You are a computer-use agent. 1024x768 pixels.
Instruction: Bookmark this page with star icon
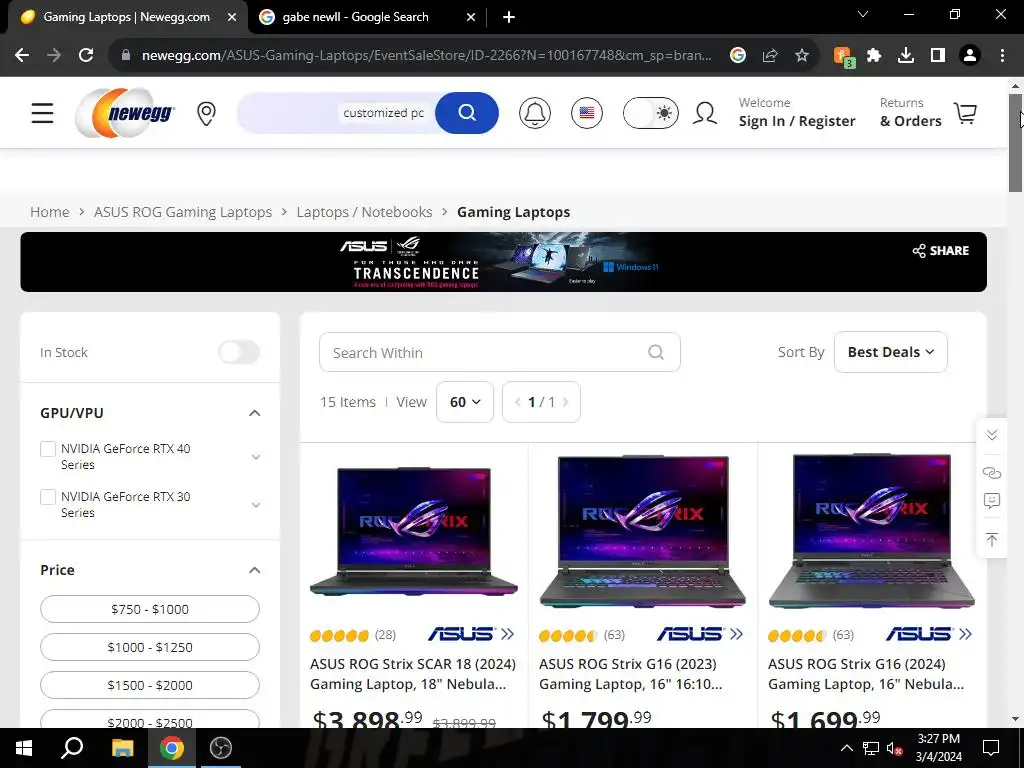[802, 56]
